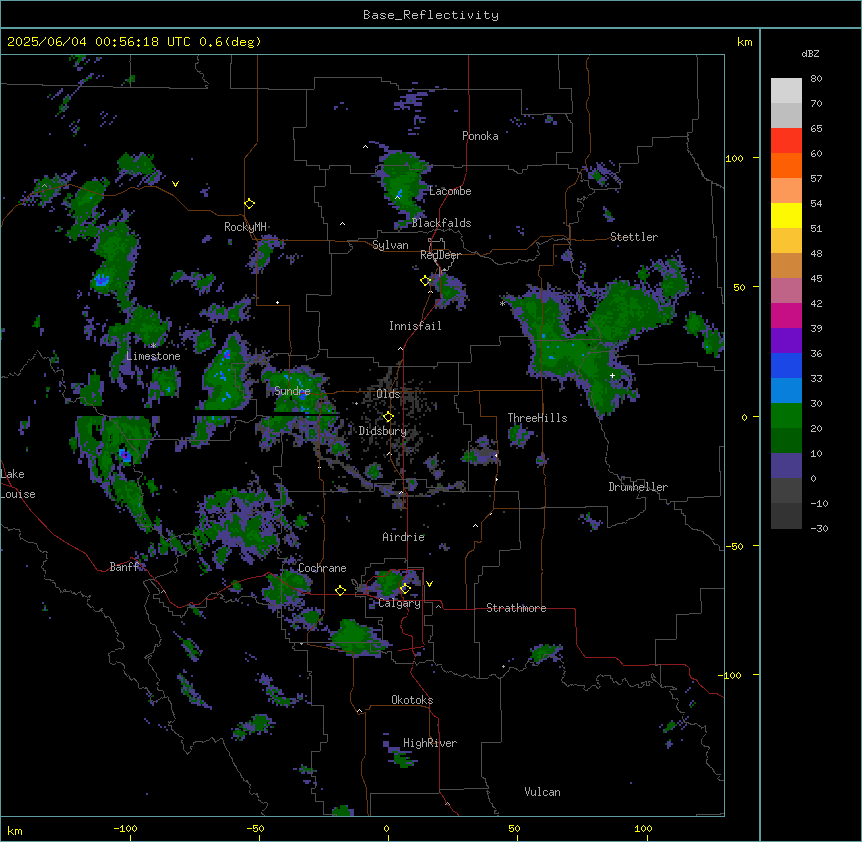Click the Ponoka city label

[480, 136]
